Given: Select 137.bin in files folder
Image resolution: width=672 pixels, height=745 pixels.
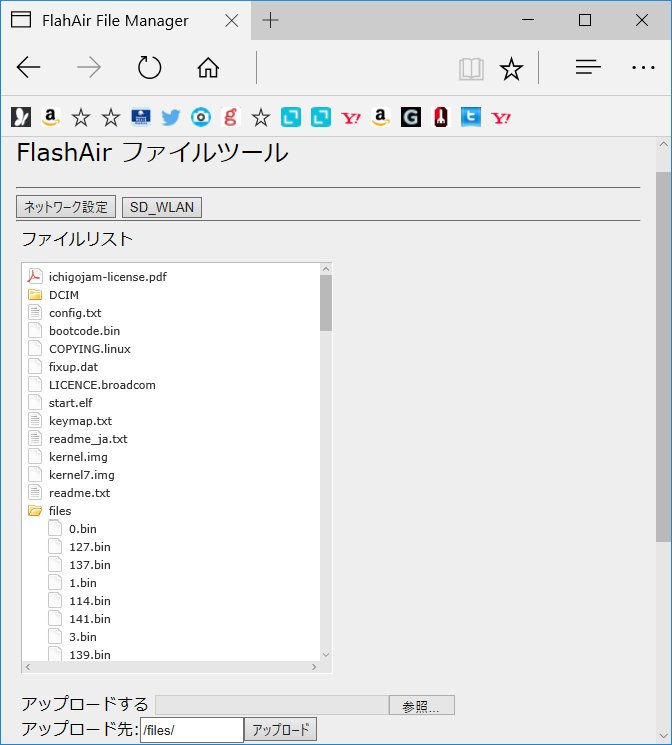Looking at the screenshot, I should (90, 565).
